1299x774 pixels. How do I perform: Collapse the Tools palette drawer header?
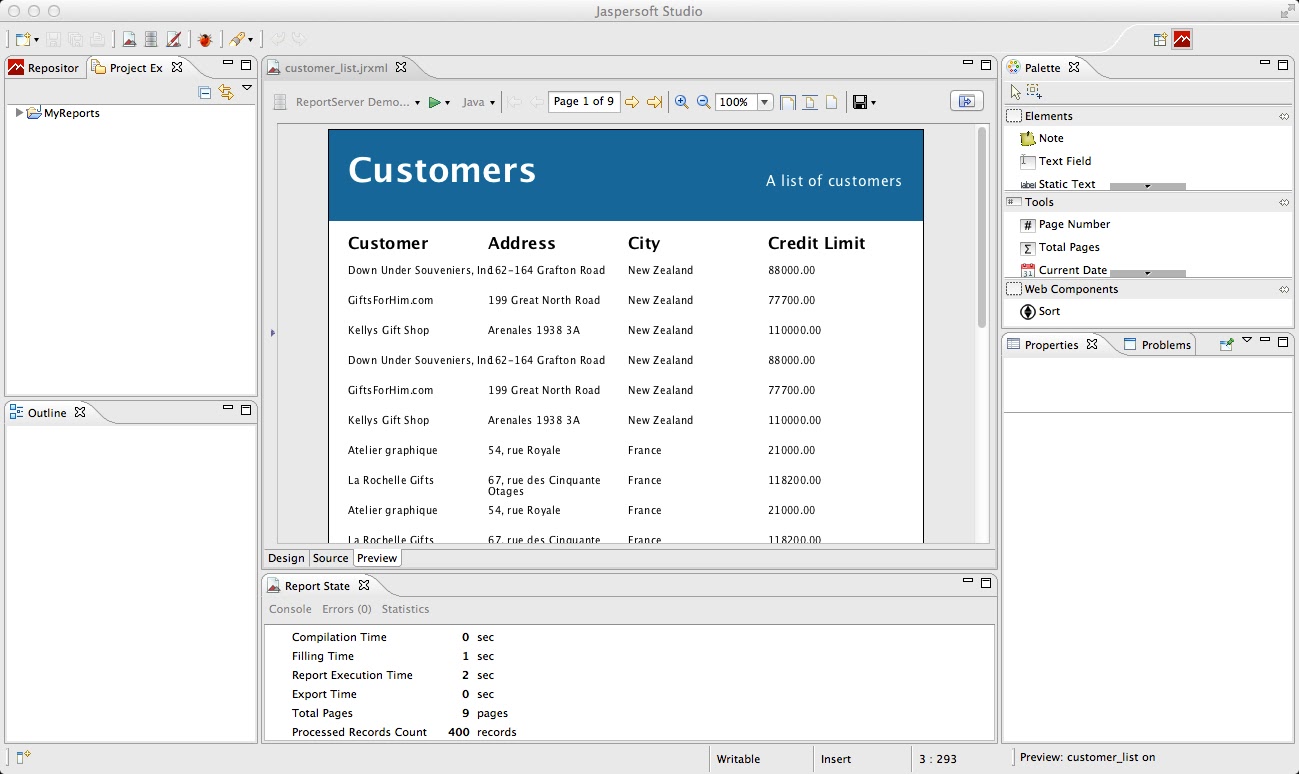1148,202
